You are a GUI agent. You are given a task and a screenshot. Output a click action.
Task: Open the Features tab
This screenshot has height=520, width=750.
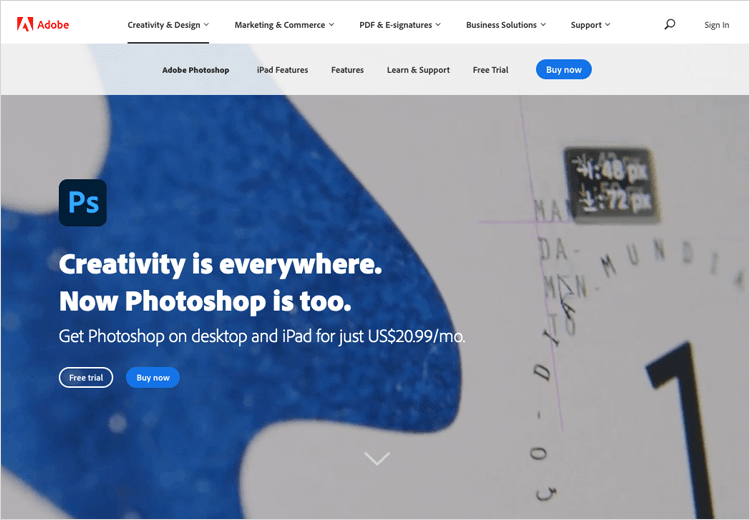(x=347, y=70)
